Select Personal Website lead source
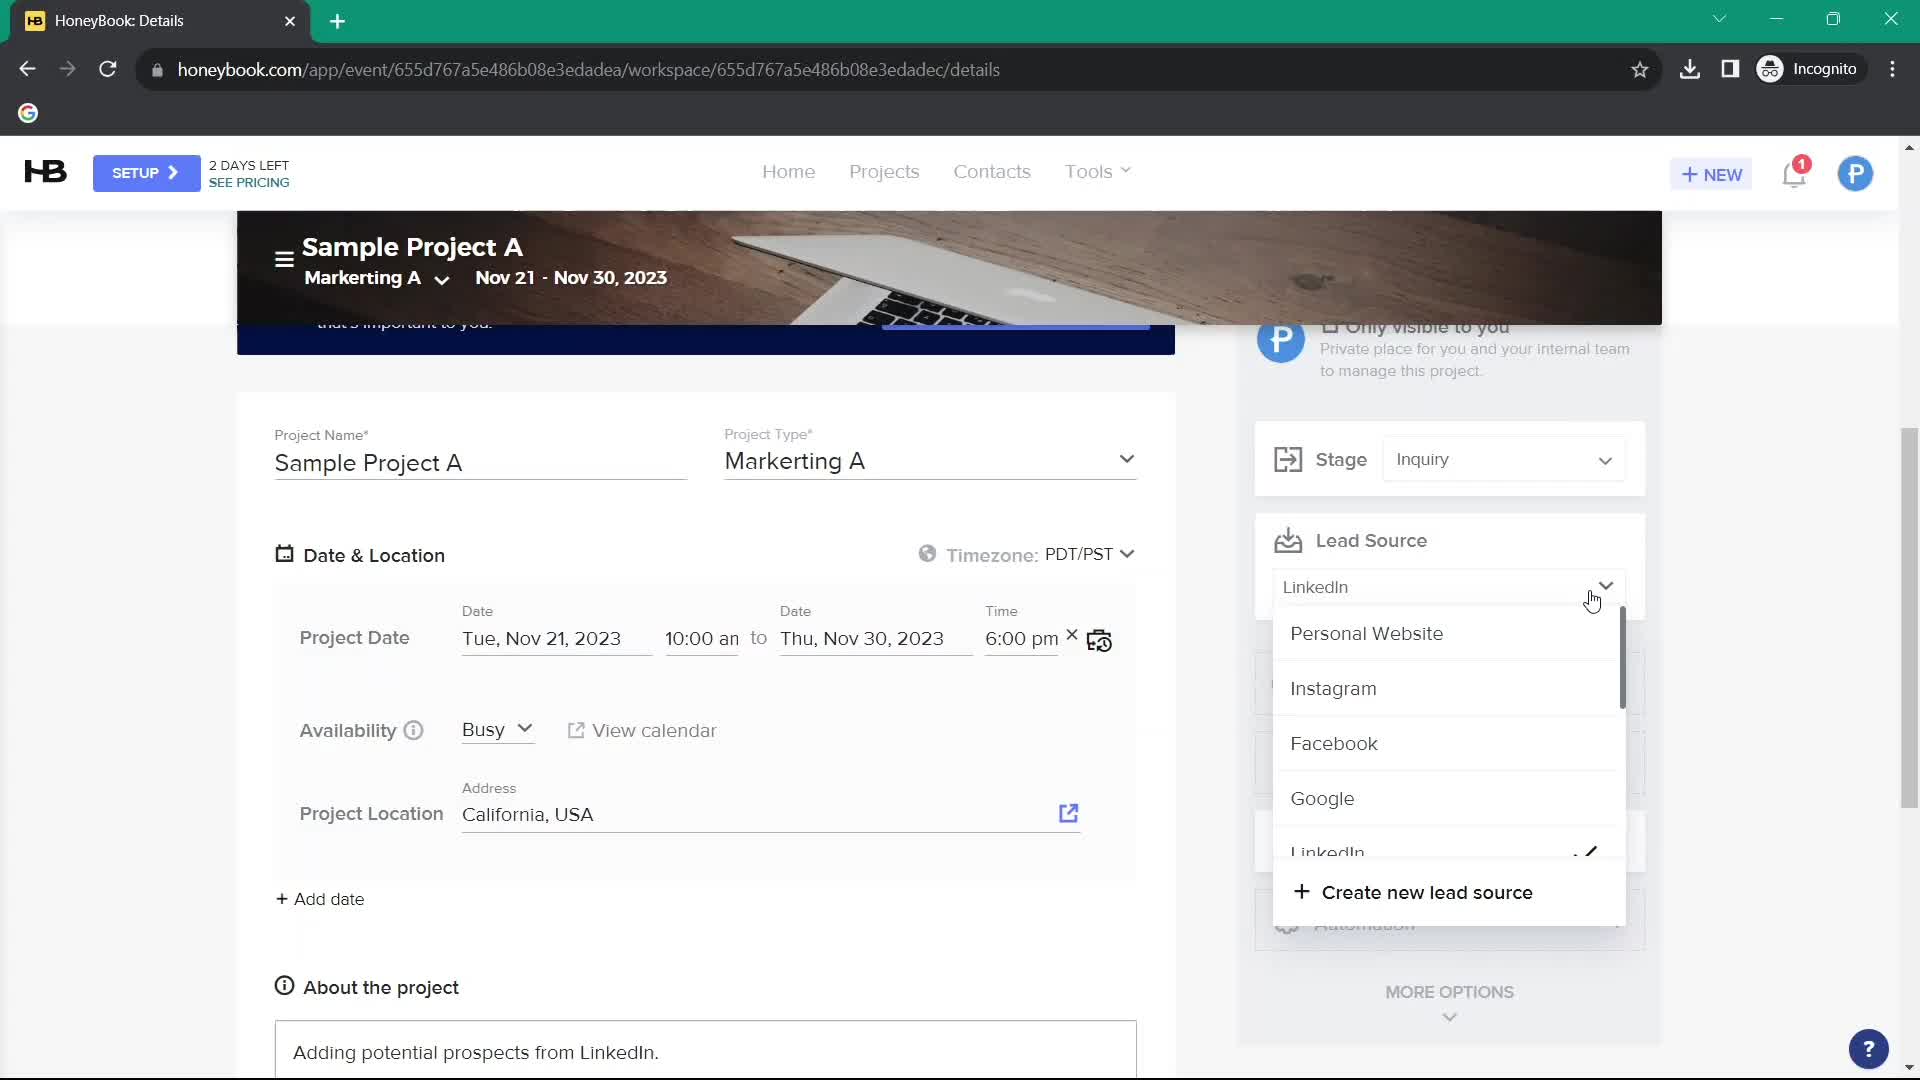The width and height of the screenshot is (1920, 1080). pos(1446,634)
